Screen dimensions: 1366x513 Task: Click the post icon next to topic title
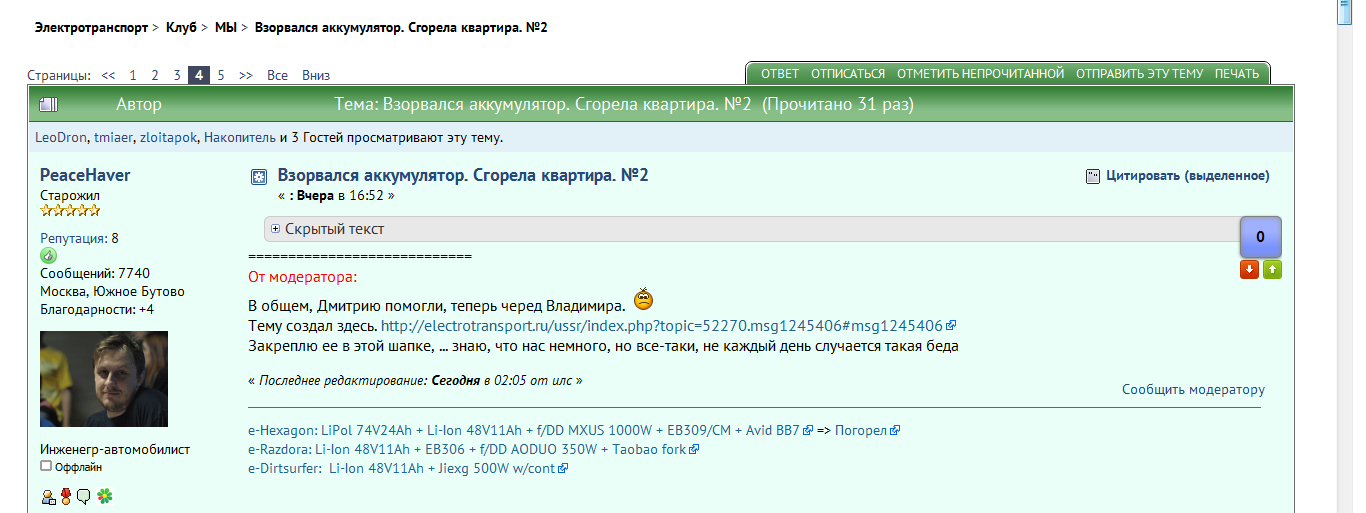pos(258,177)
